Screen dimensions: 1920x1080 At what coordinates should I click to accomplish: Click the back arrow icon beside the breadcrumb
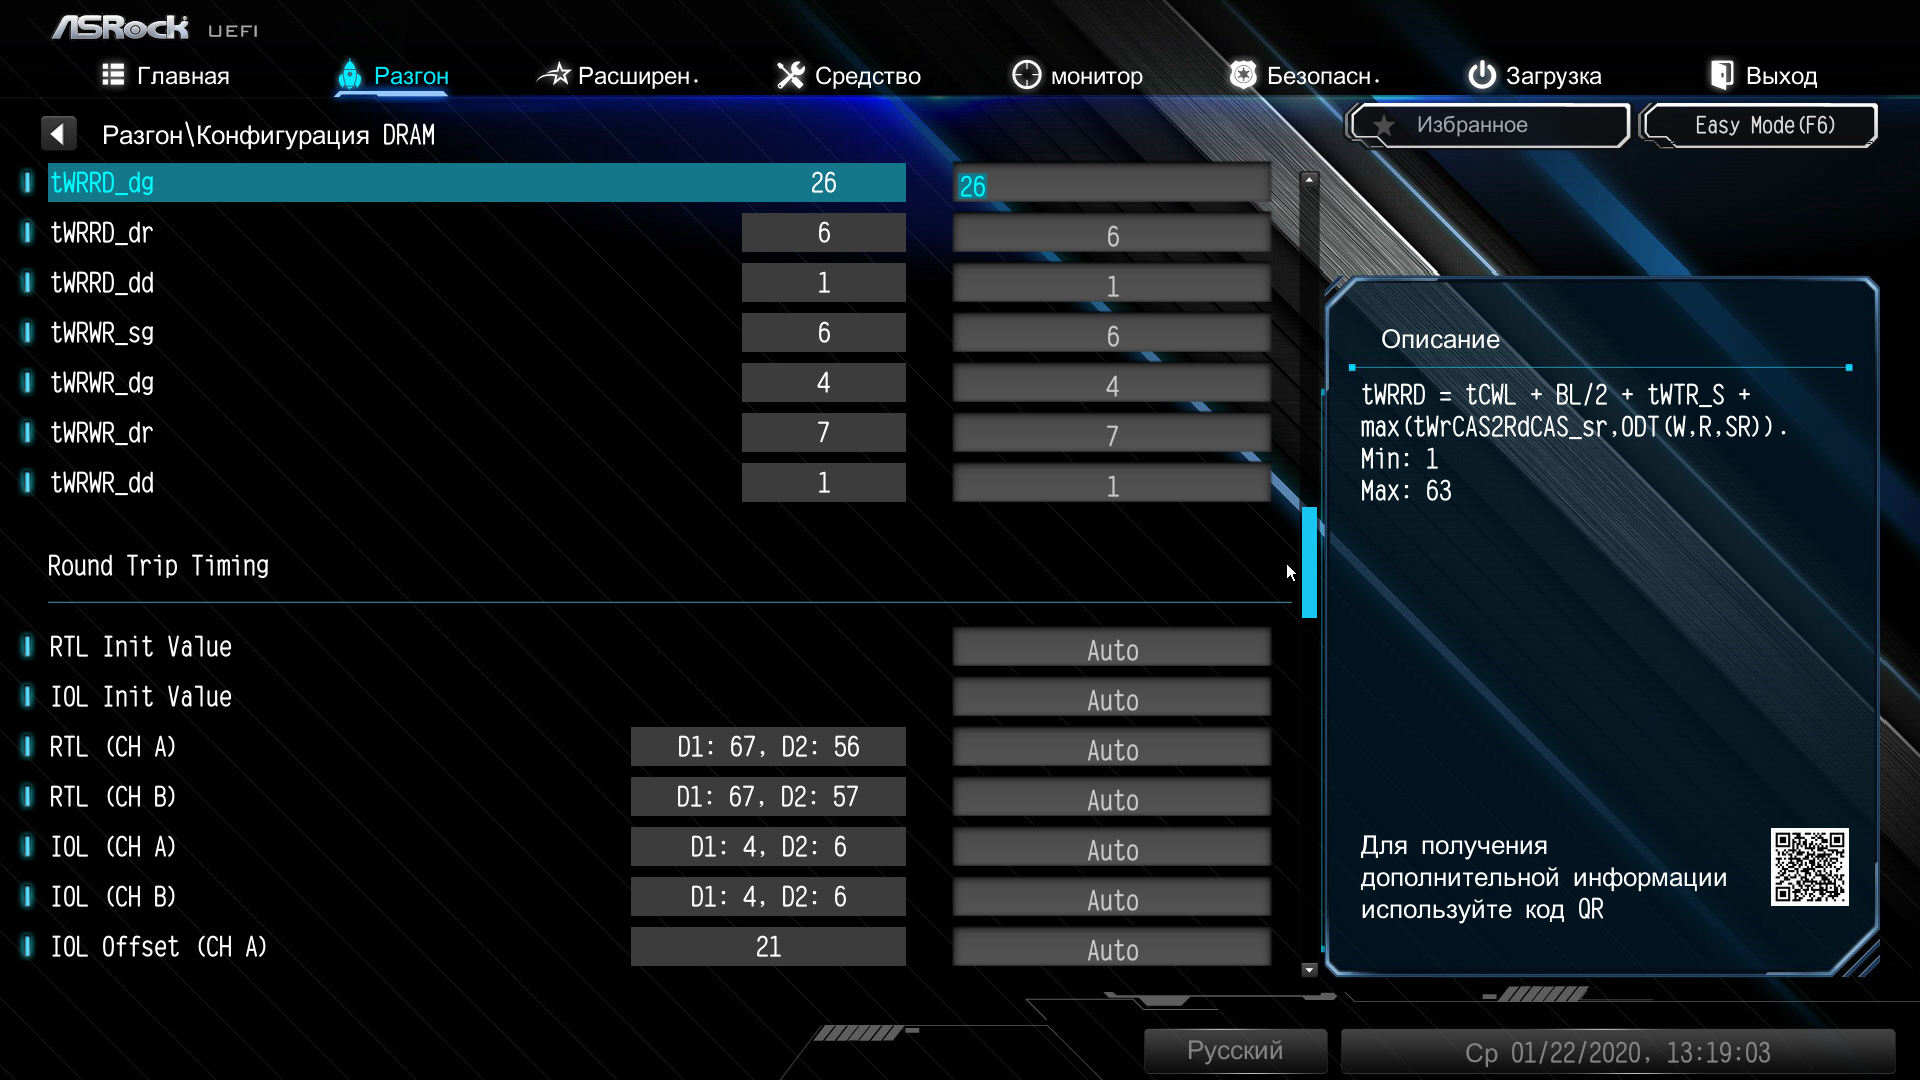(x=58, y=134)
